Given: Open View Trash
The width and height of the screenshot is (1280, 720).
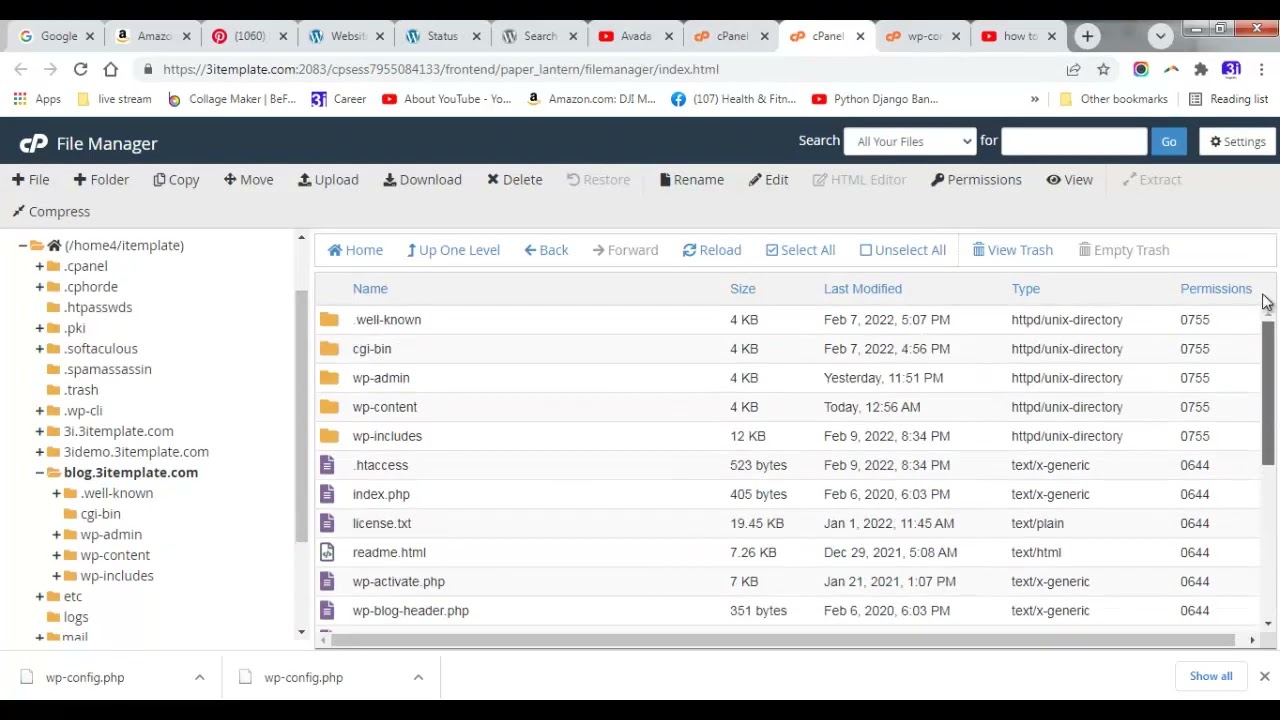Looking at the screenshot, I should pos(1012,250).
